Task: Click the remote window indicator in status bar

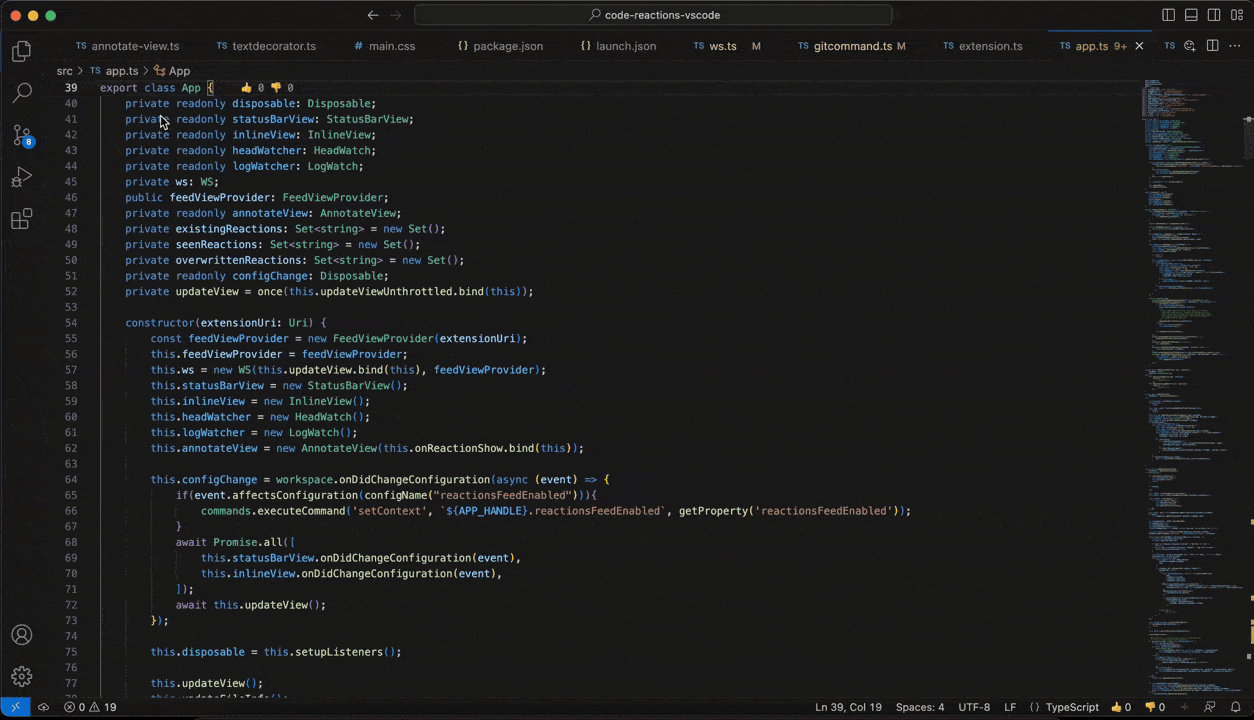Action: click(16, 707)
